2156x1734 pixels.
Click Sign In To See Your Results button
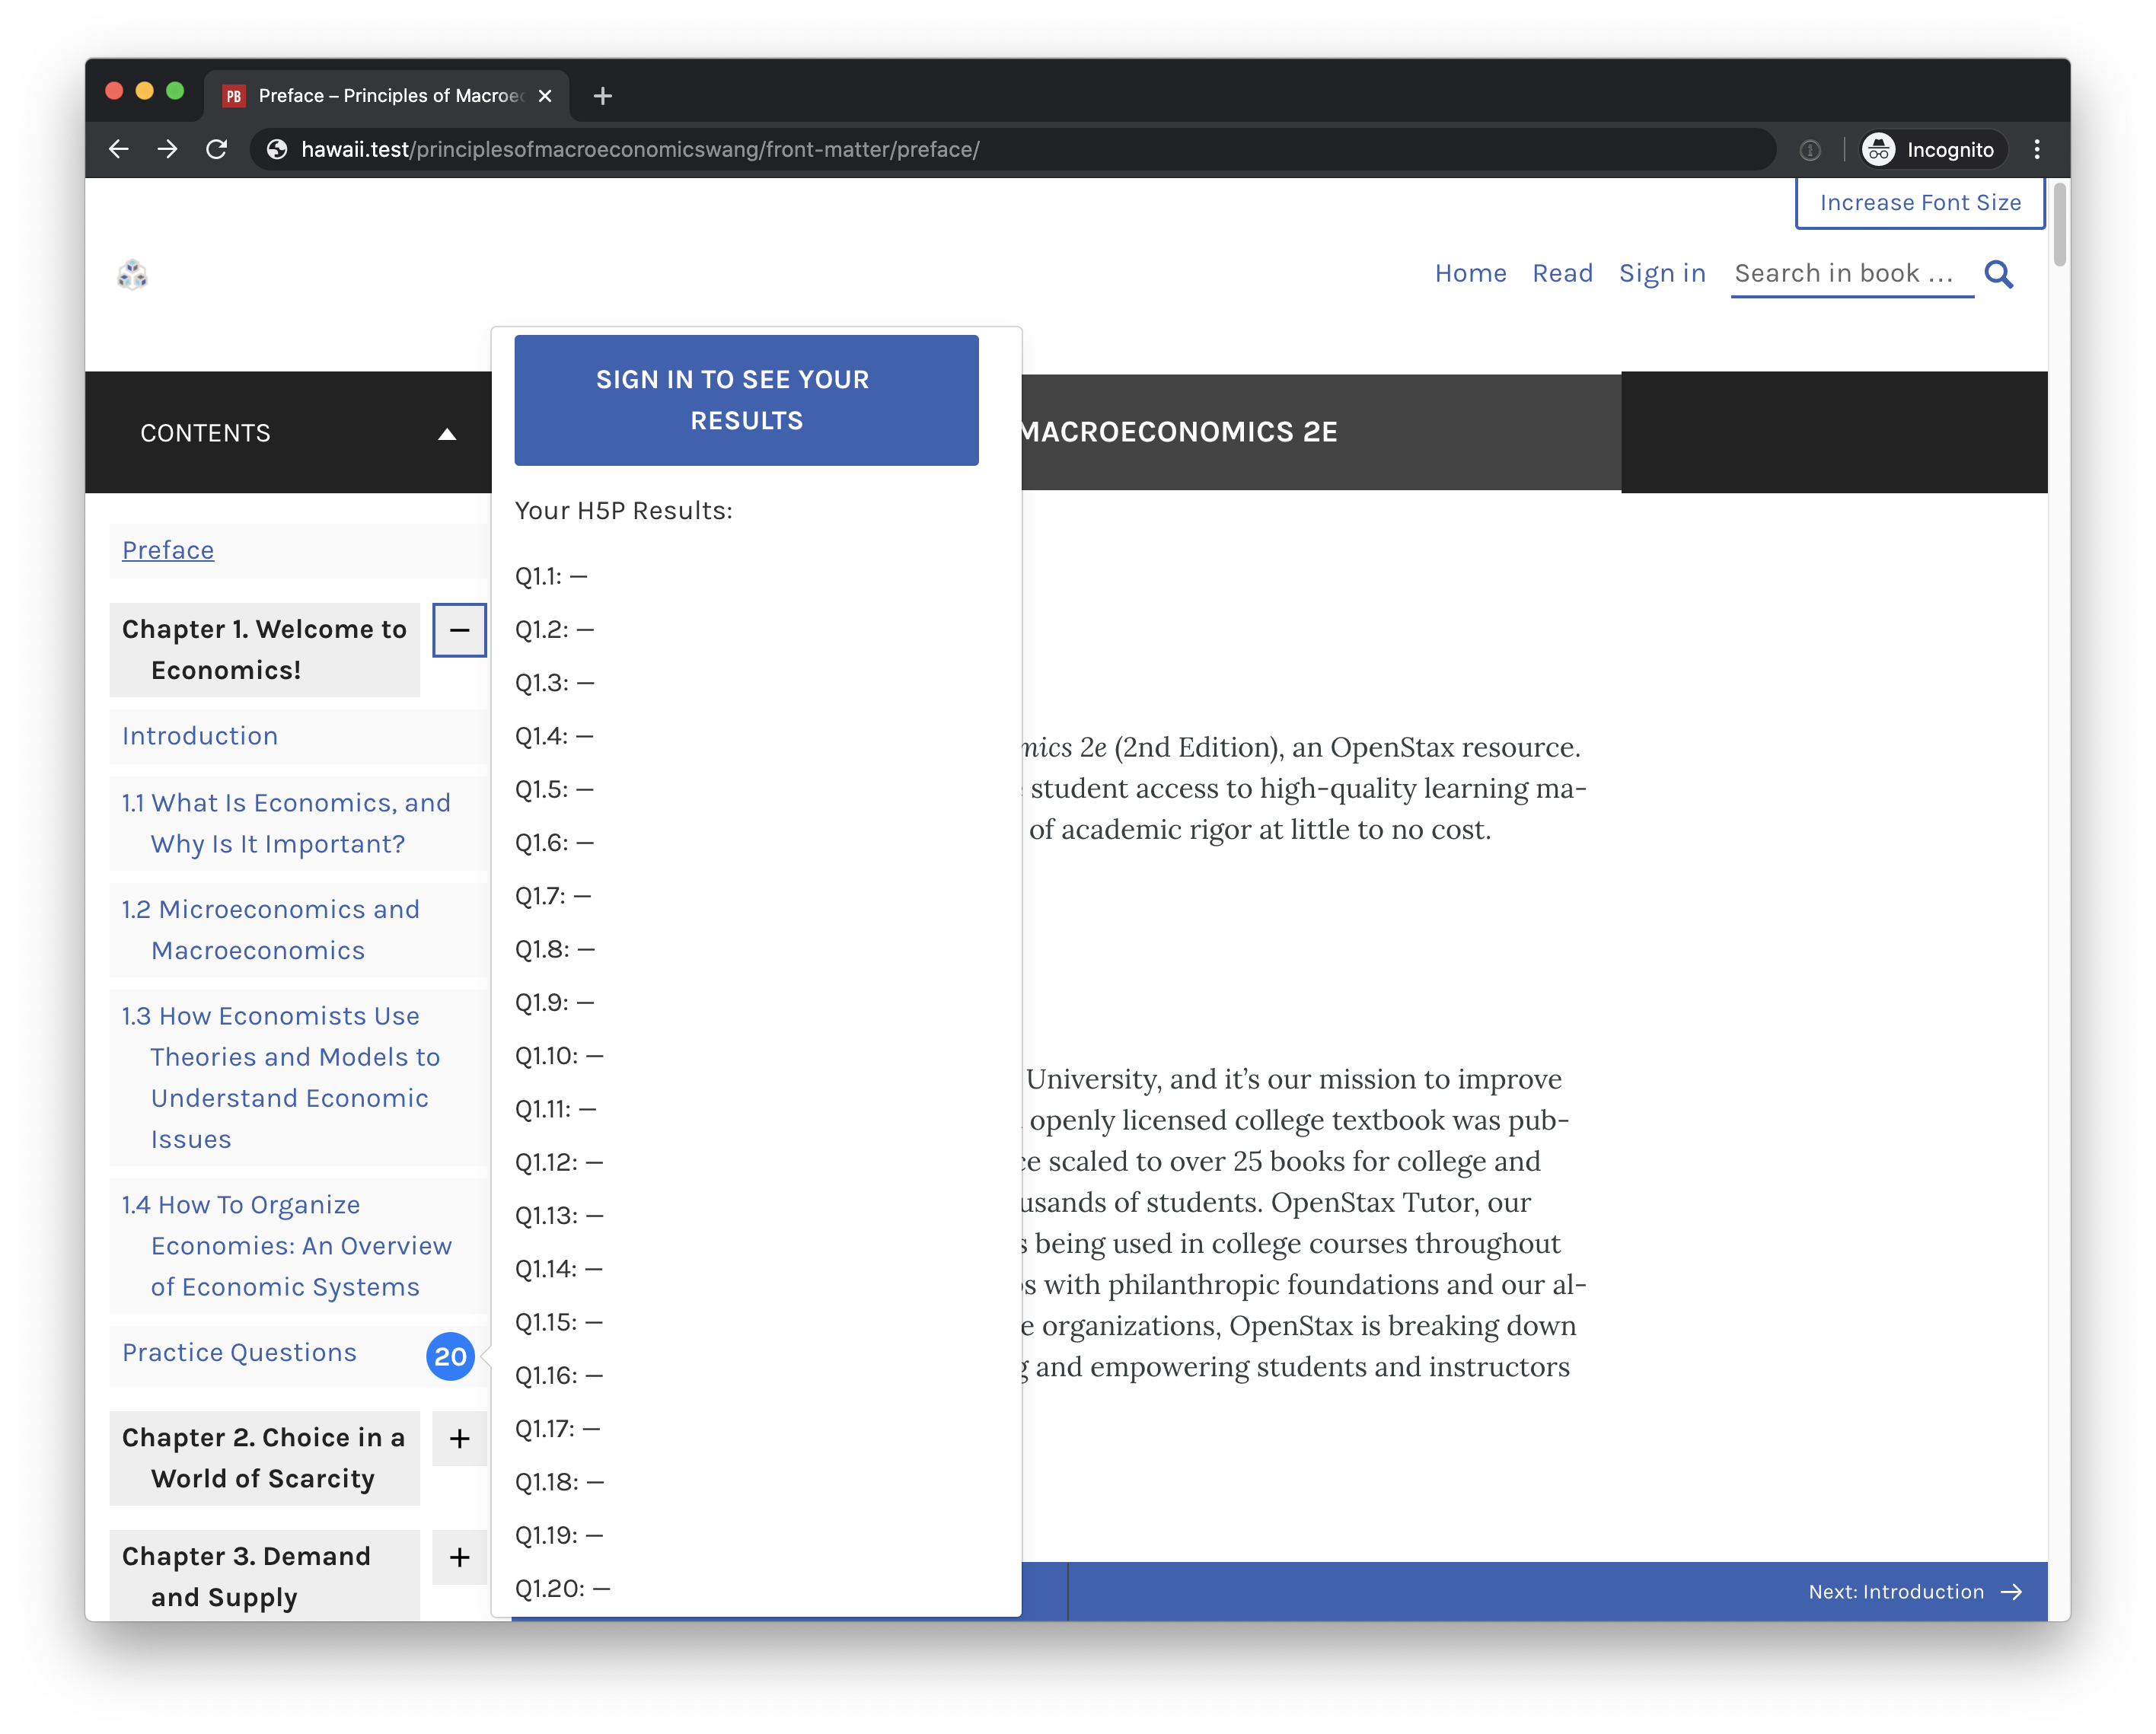tap(746, 400)
